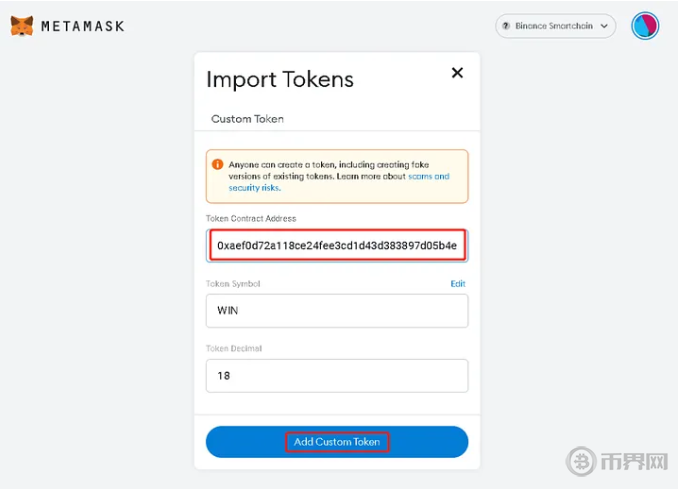Click the Bitcoin coin watermark icon

coord(583,461)
